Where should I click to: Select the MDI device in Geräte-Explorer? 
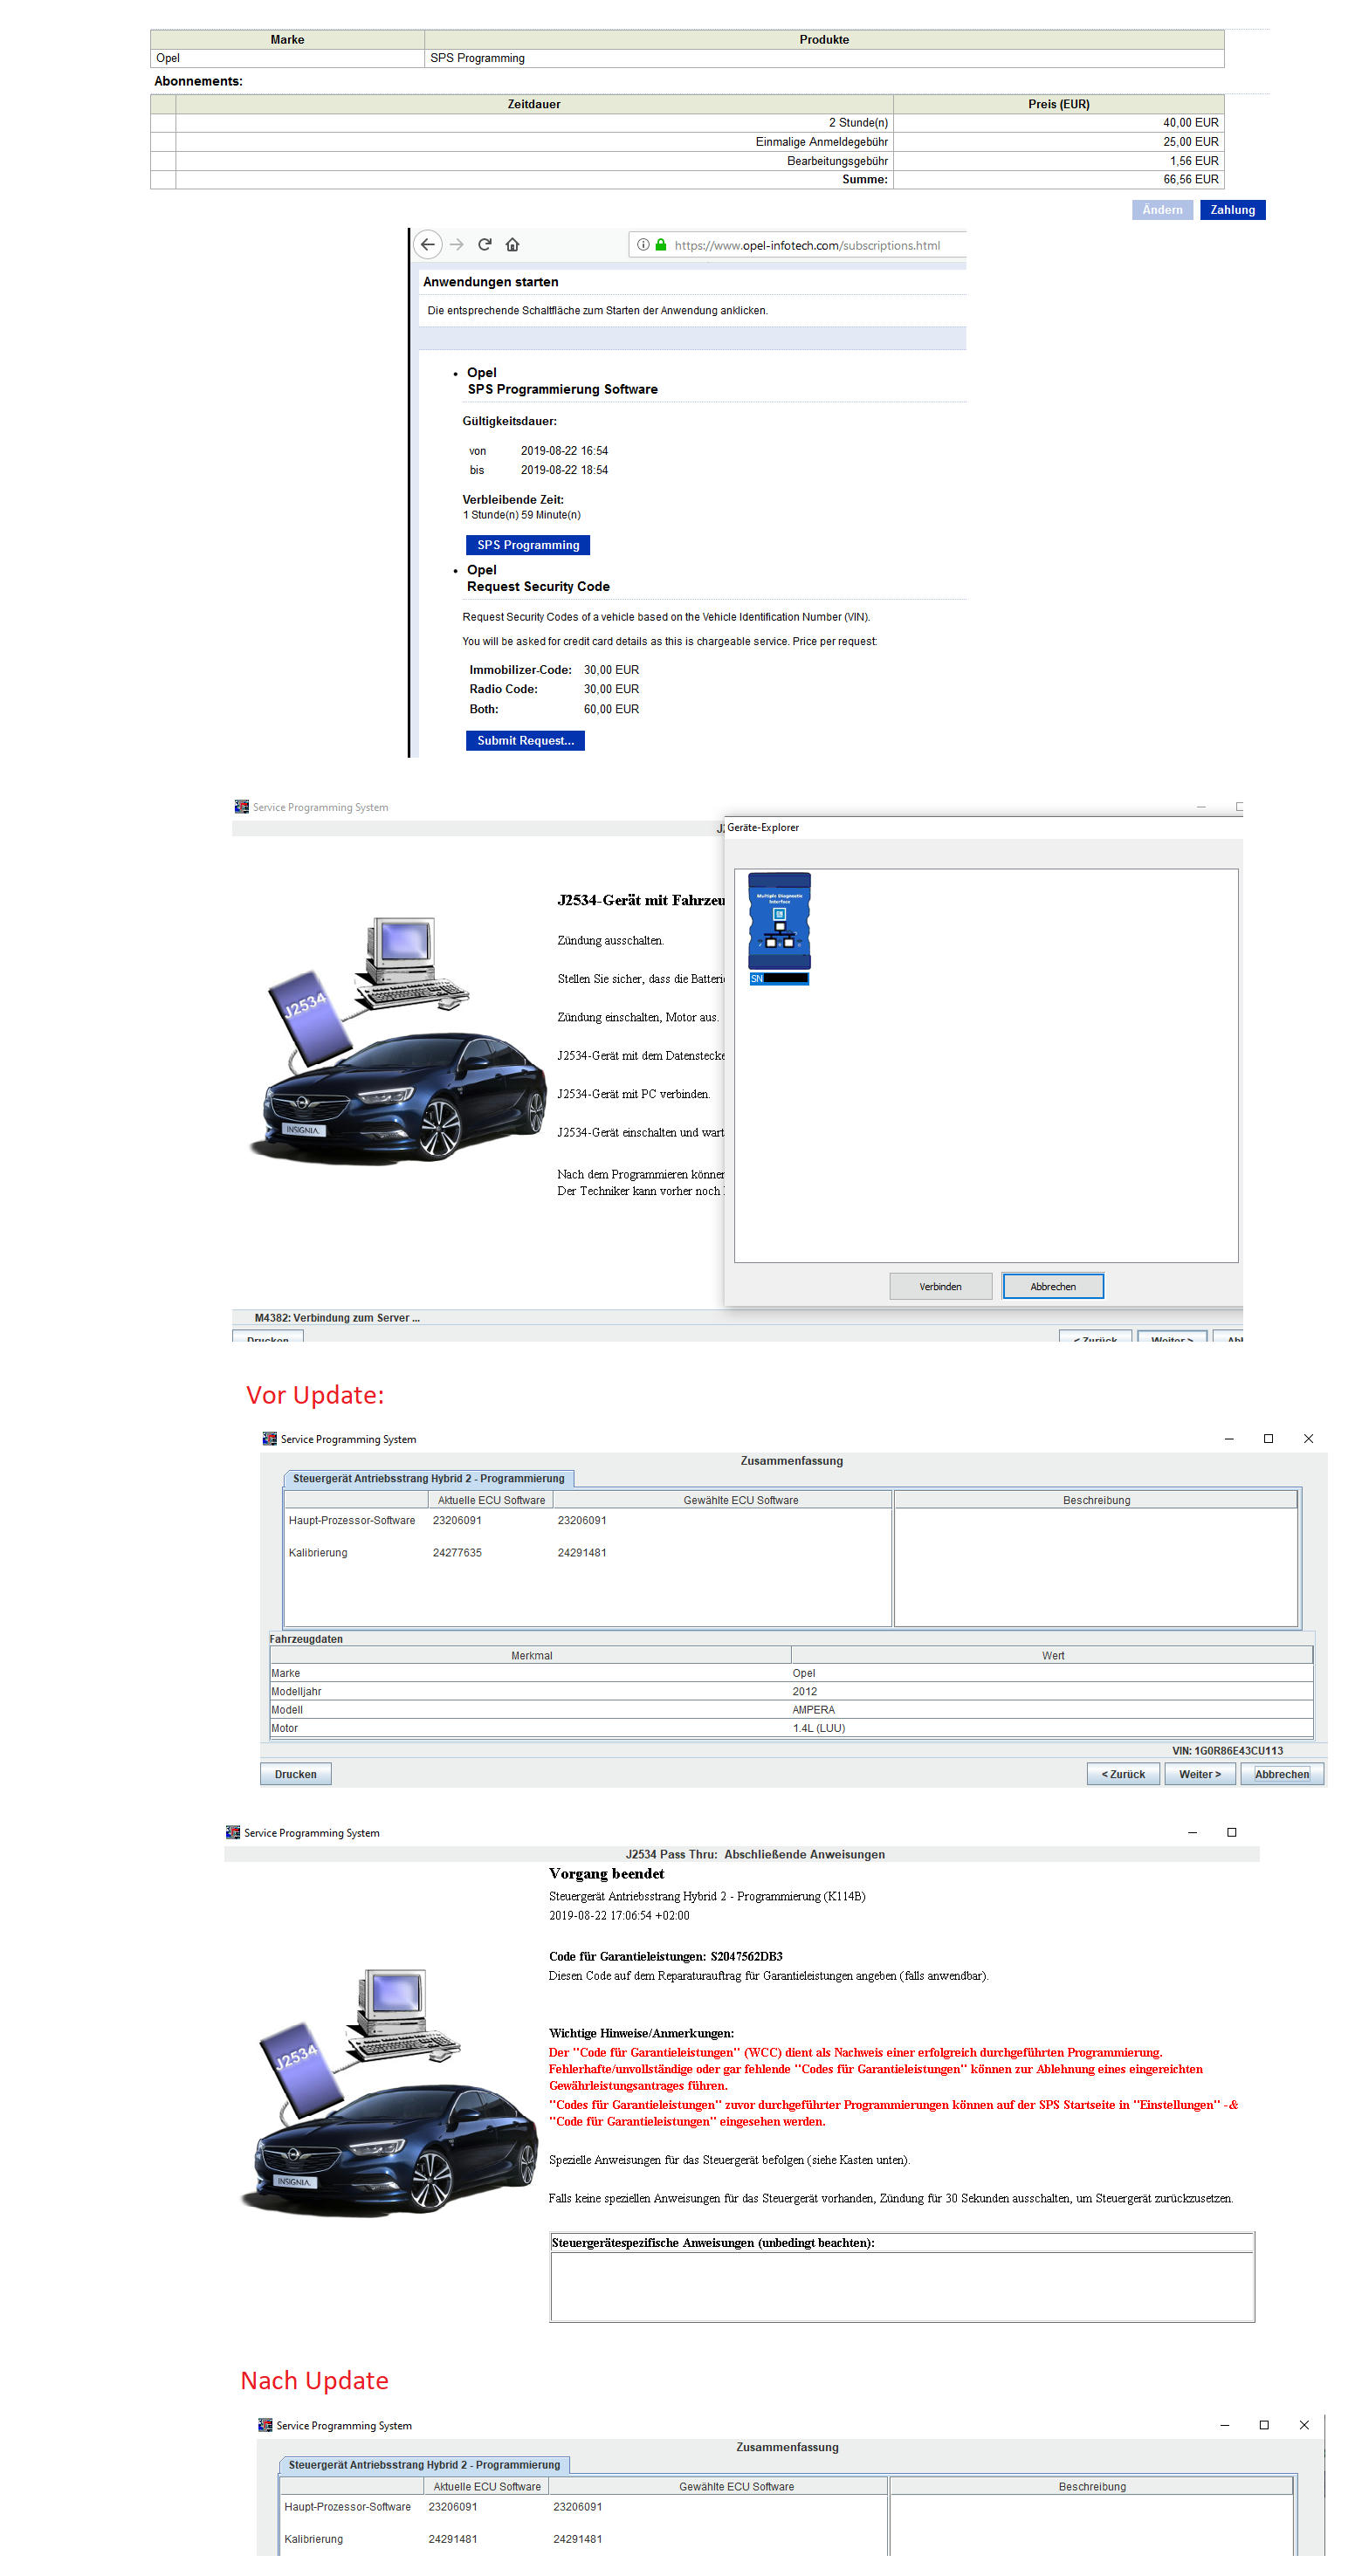[x=779, y=928]
